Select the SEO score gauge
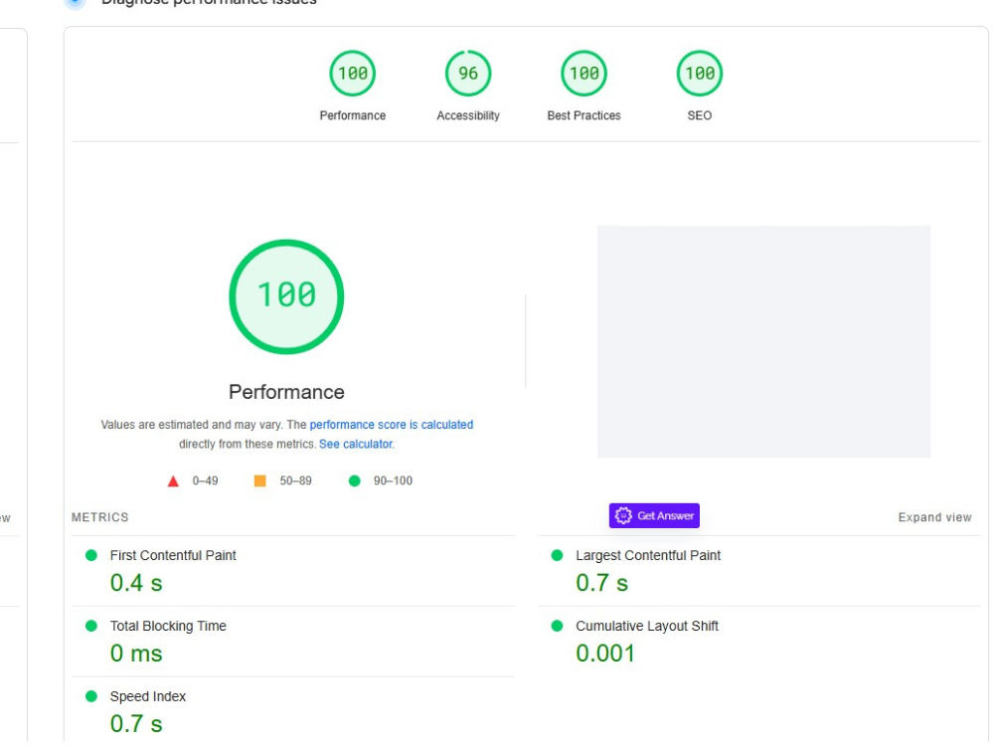This screenshot has width=1000, height=750. [699, 73]
